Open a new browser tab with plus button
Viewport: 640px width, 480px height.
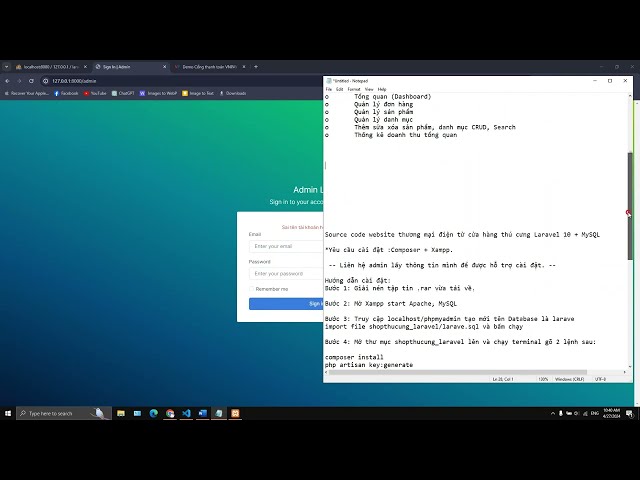pos(256,67)
